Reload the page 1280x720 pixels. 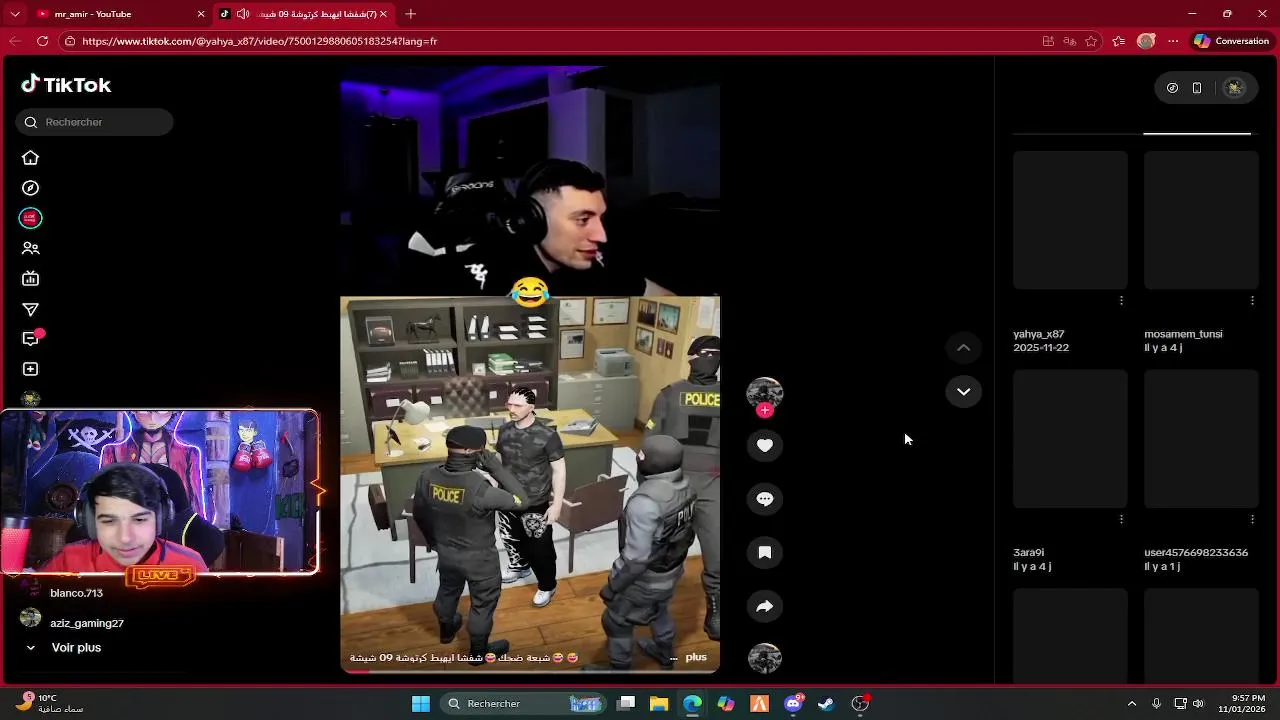tap(42, 41)
